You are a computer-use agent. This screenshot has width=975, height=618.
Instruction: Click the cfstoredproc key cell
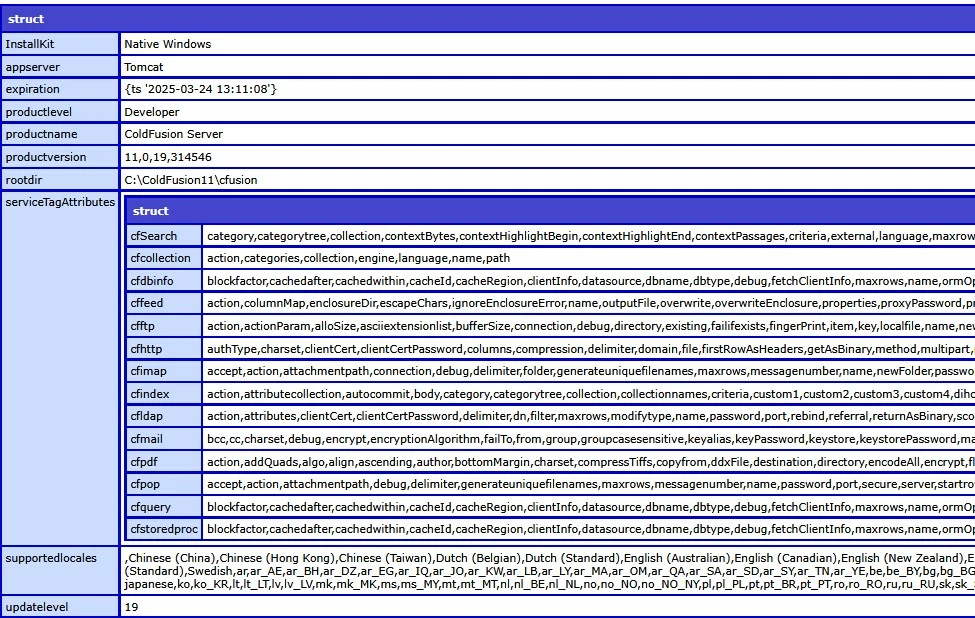click(x=164, y=529)
